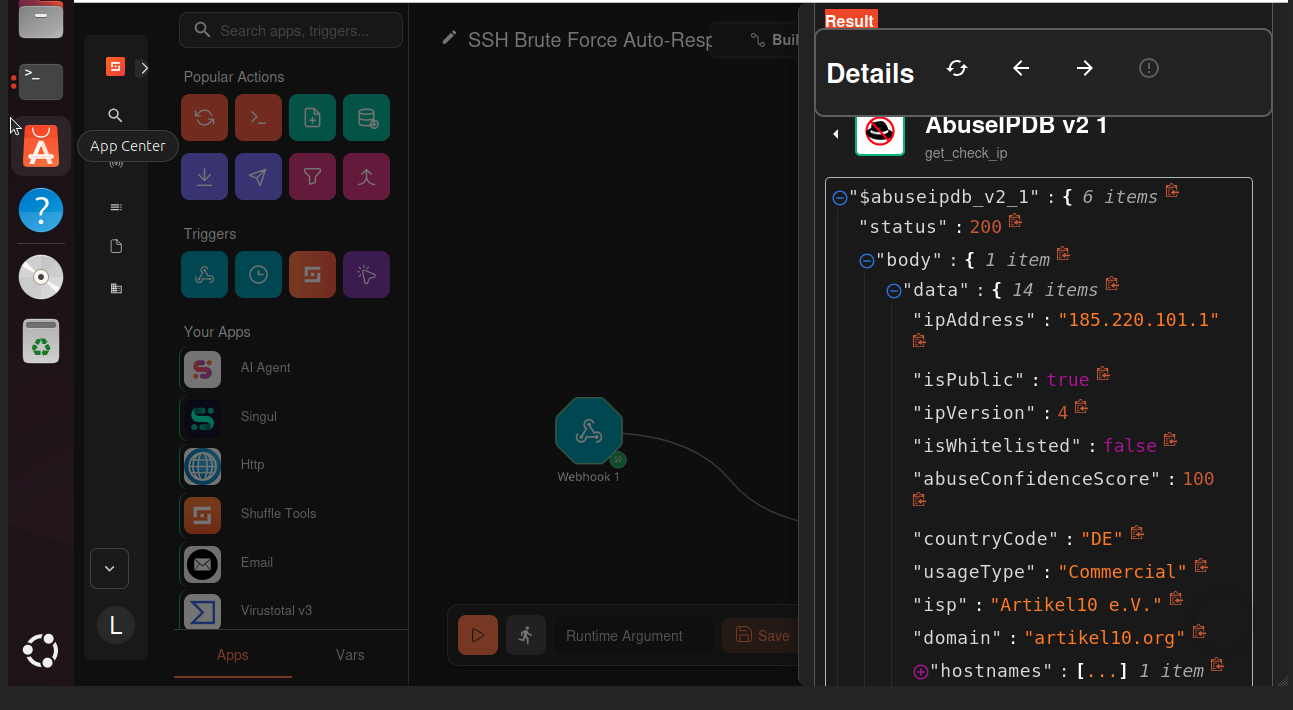Select the AI Agent app
1293x710 pixels.
pyautogui.click(x=292, y=369)
